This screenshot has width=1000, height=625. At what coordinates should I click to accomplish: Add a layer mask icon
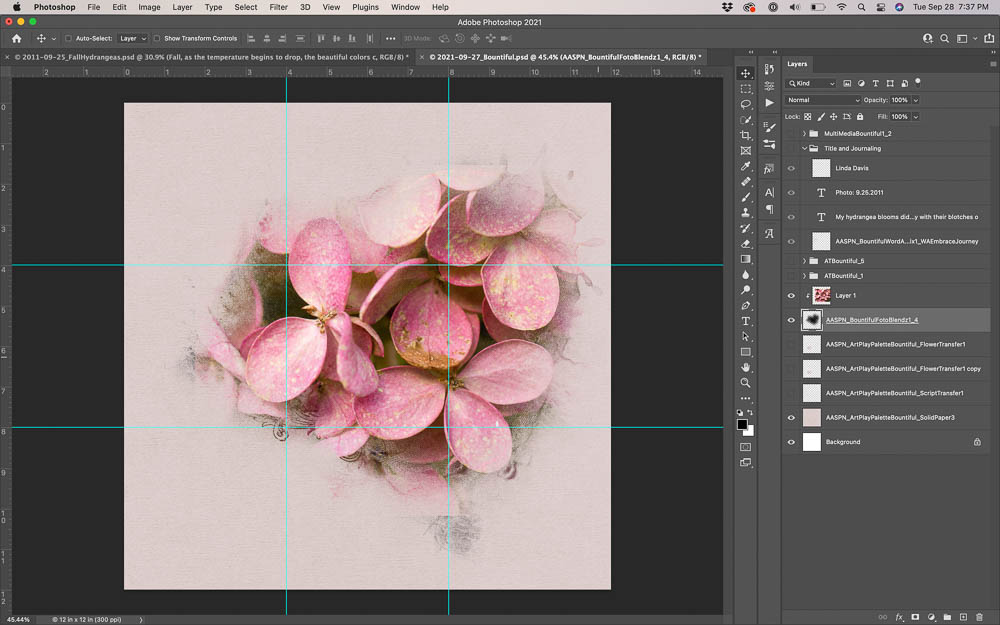point(915,617)
